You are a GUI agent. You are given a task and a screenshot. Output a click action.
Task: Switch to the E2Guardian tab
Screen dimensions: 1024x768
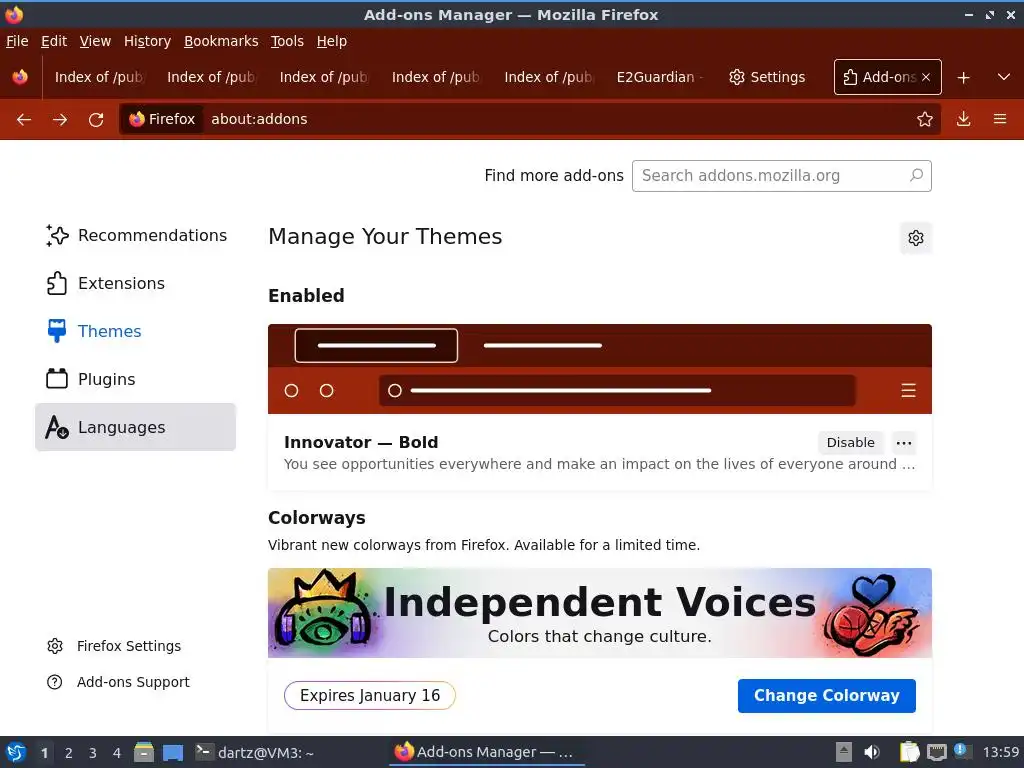coord(660,77)
